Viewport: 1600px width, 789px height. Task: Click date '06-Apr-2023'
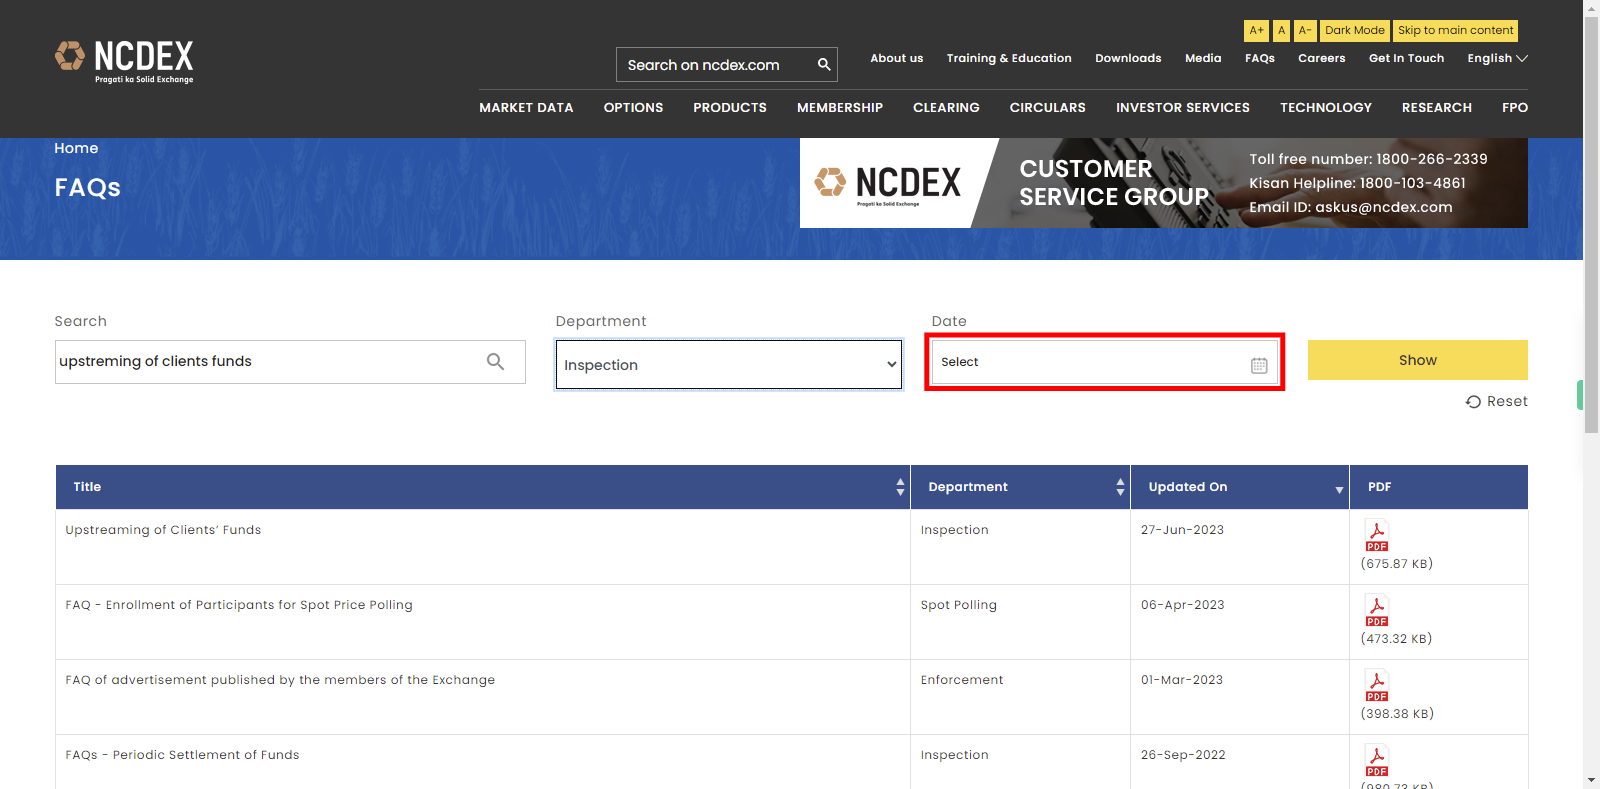point(1182,605)
